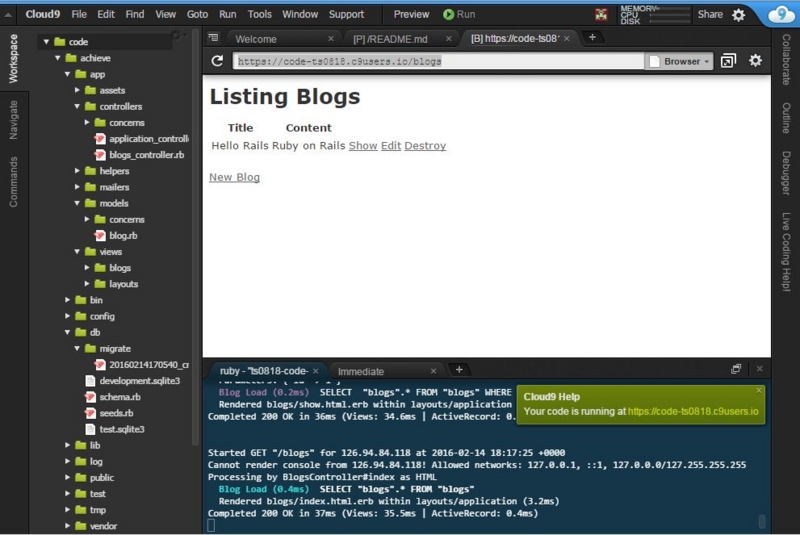Screen dimensions: 800x535
Task: Collapse the controllers folder
Action: tap(77, 107)
